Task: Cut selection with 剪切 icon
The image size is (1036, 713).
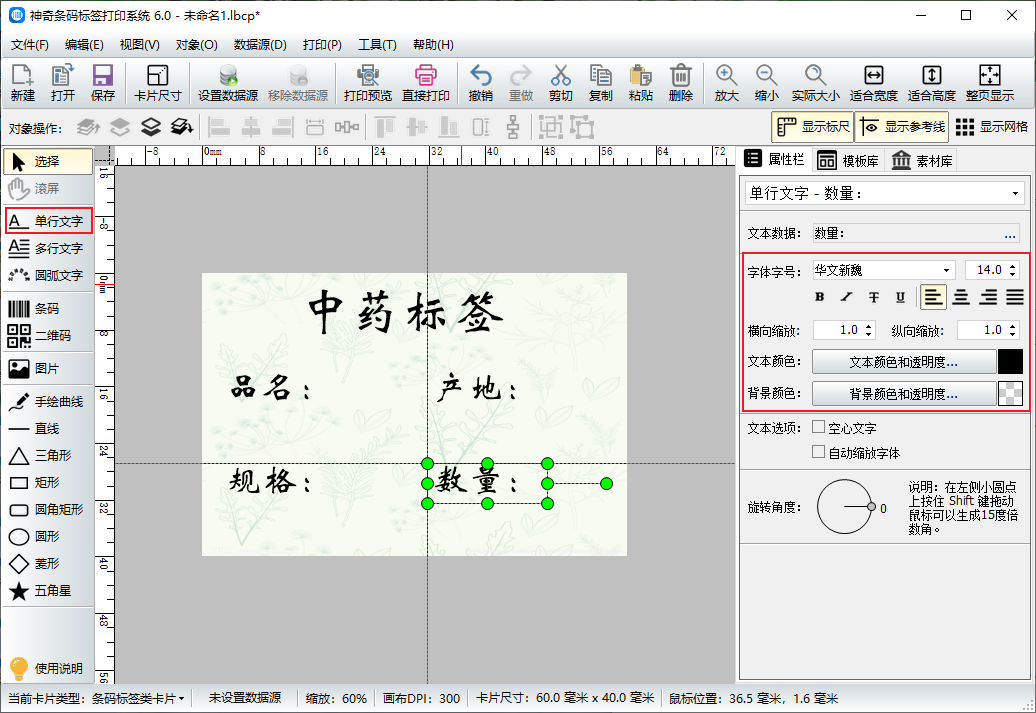Action: [560, 83]
